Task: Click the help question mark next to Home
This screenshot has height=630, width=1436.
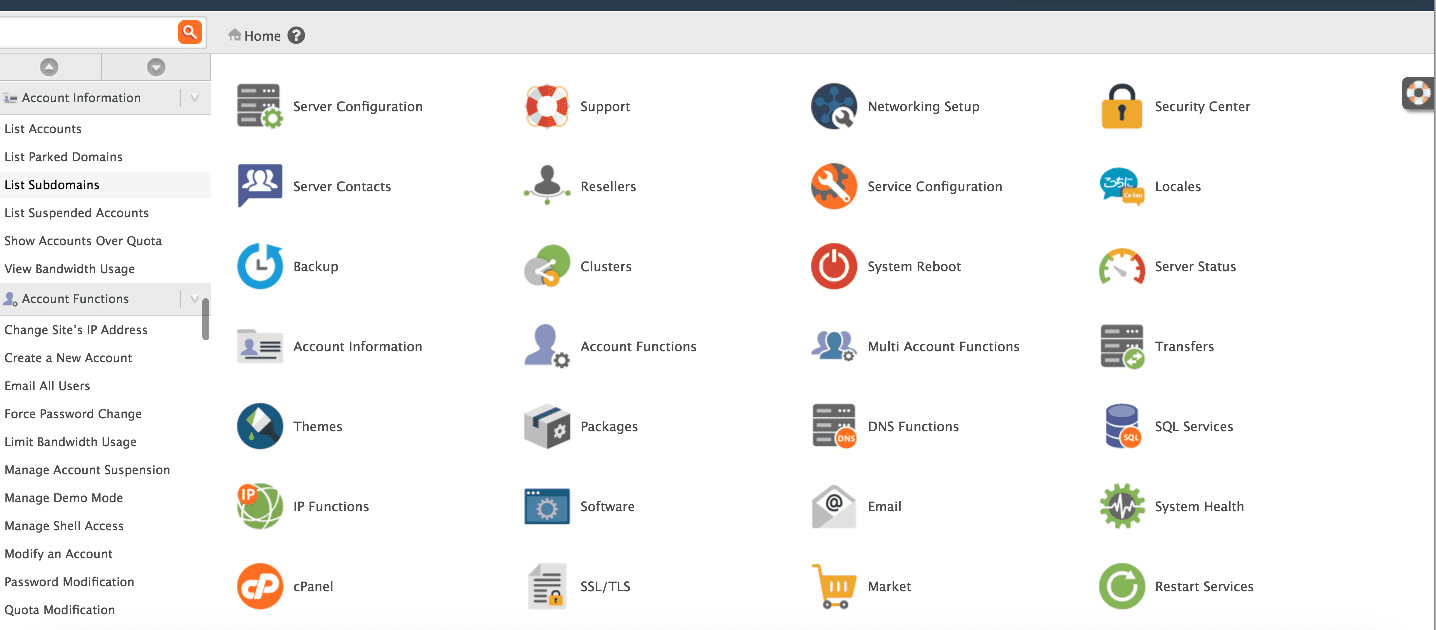Action: (296, 36)
